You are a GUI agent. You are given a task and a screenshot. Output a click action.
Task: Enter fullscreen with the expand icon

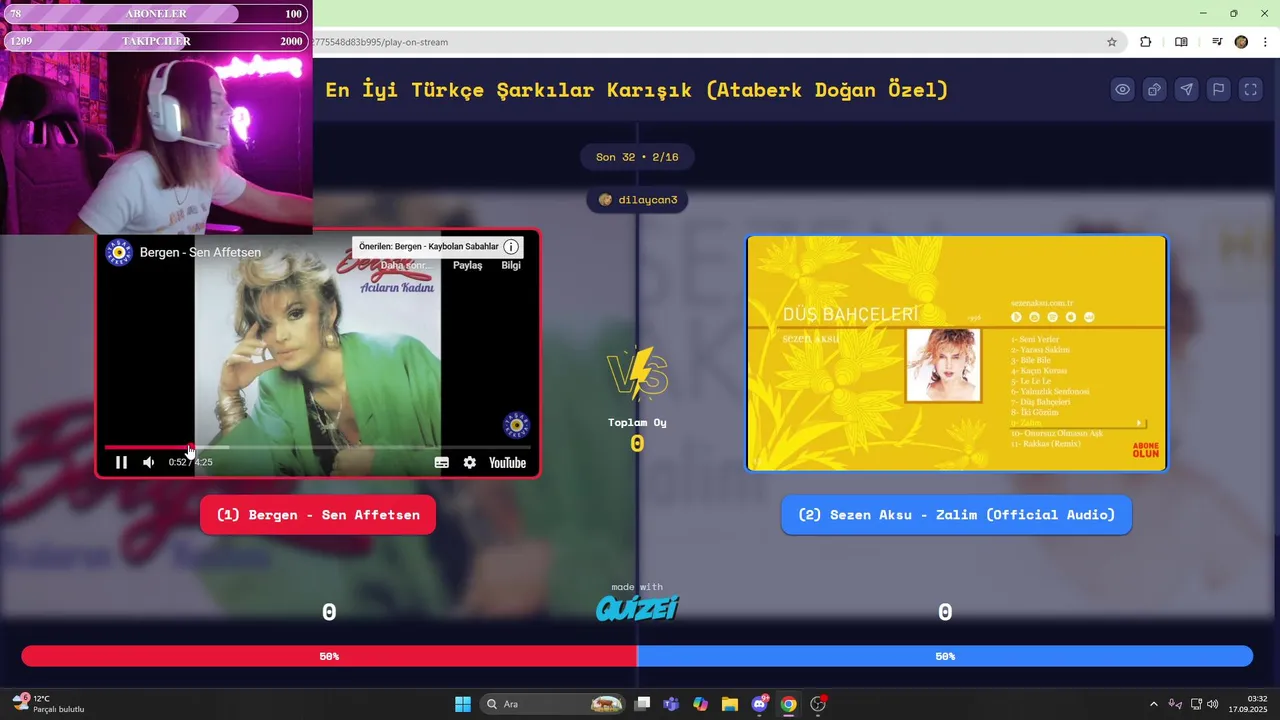coord(1251,90)
